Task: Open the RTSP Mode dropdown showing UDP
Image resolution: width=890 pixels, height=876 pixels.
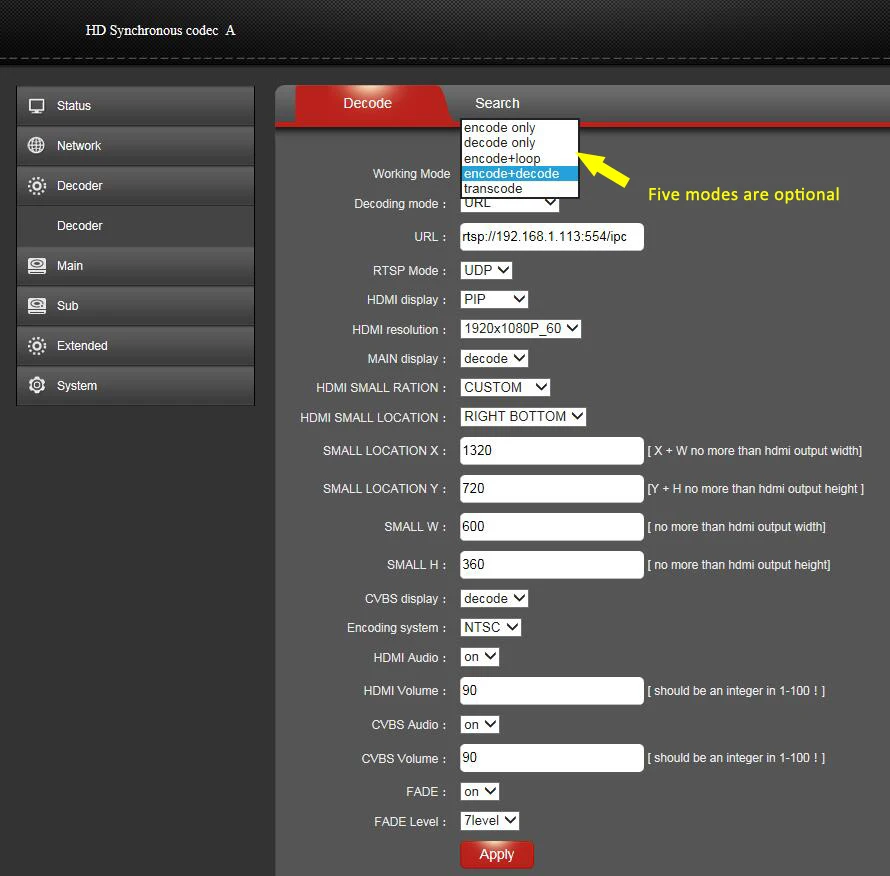Action: click(486, 270)
